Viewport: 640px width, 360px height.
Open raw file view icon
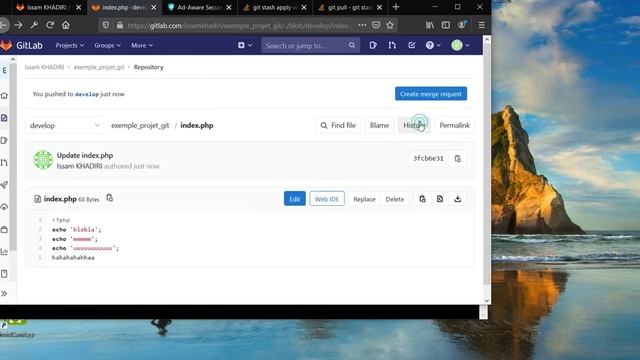coord(440,199)
